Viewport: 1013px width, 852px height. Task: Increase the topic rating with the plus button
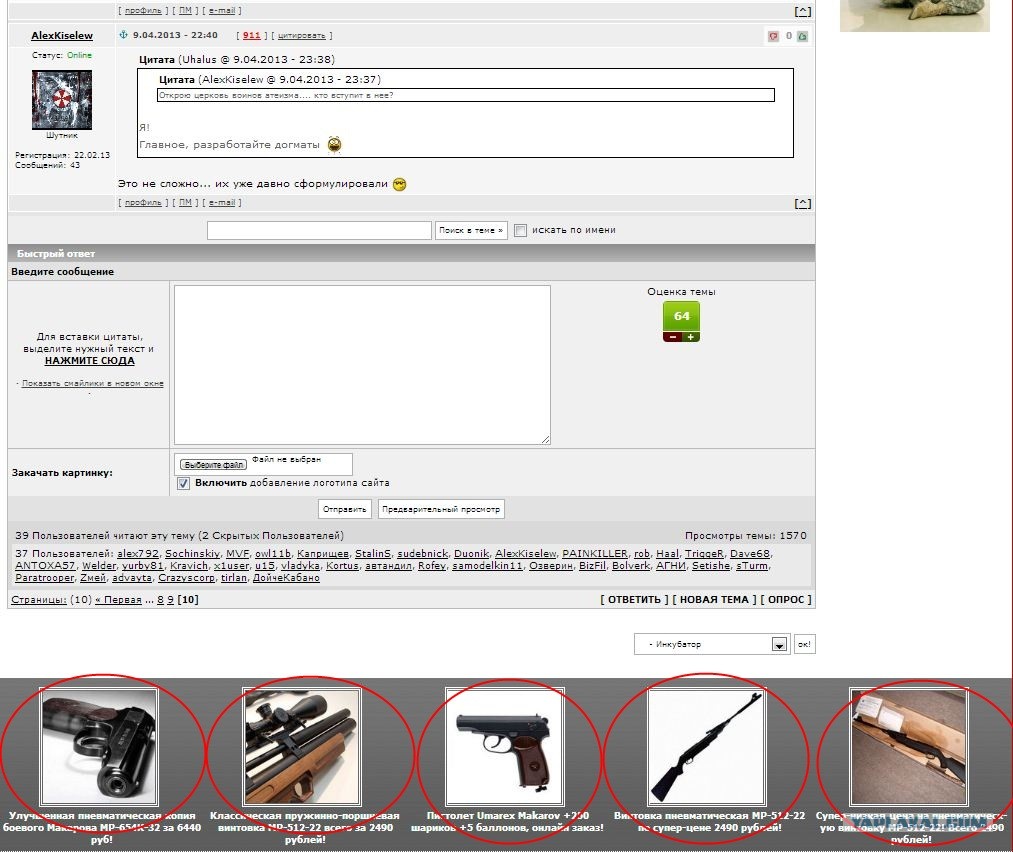pos(691,337)
